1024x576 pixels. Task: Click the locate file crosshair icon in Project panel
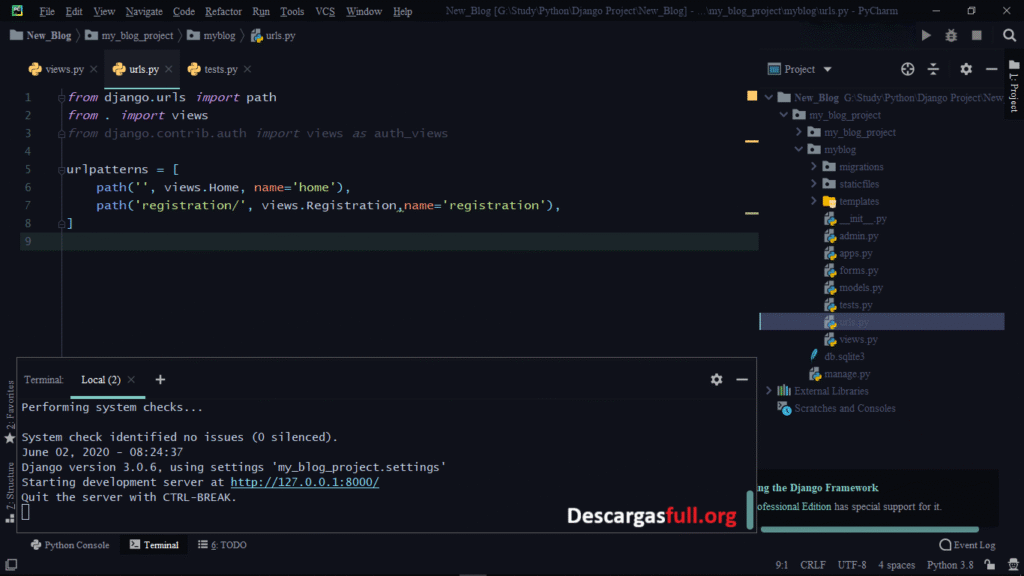tap(908, 69)
